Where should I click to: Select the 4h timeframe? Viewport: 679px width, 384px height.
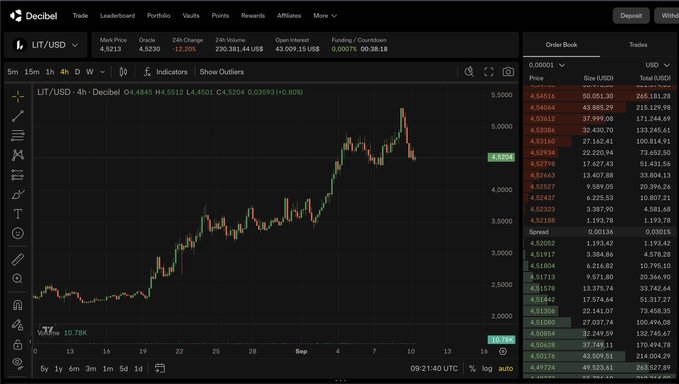click(x=64, y=72)
